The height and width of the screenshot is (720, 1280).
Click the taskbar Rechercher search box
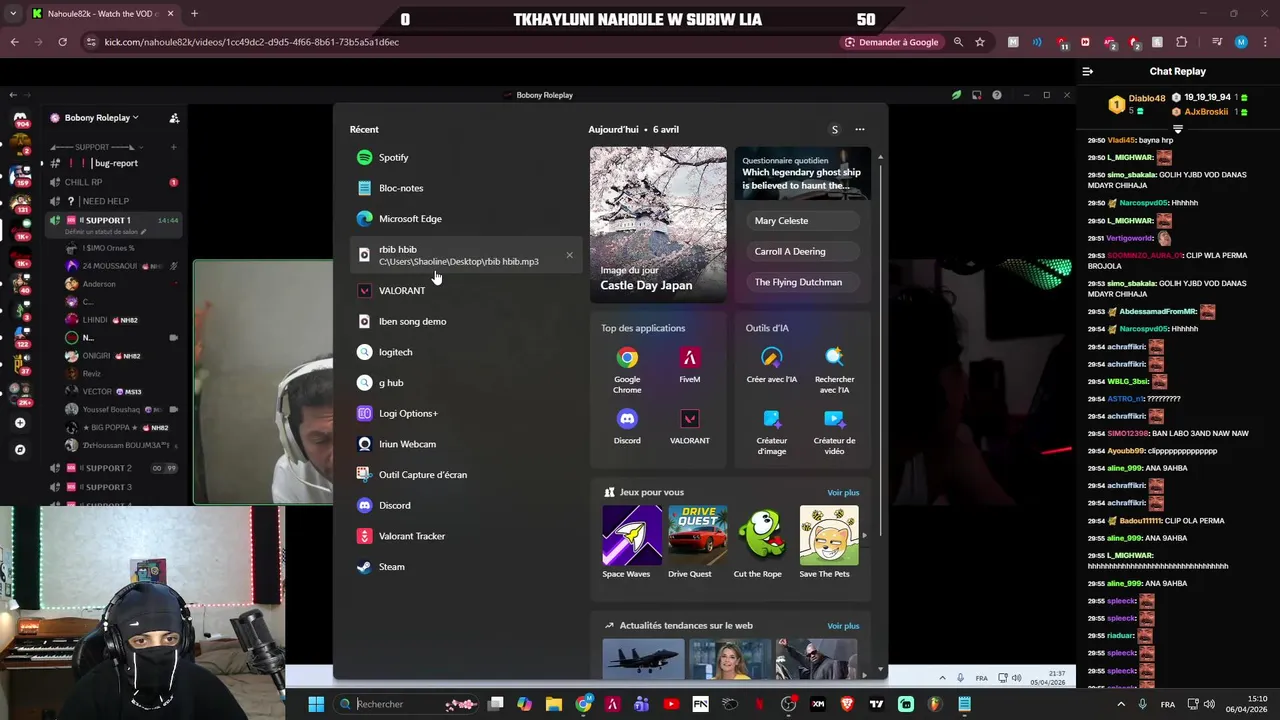(406, 704)
